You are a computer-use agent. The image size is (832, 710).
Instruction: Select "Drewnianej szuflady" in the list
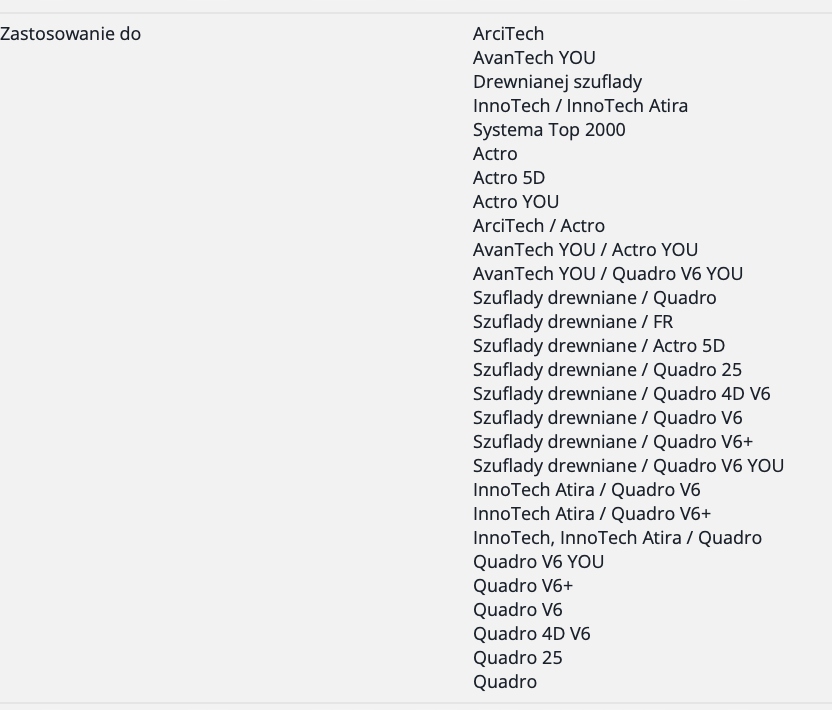point(557,82)
